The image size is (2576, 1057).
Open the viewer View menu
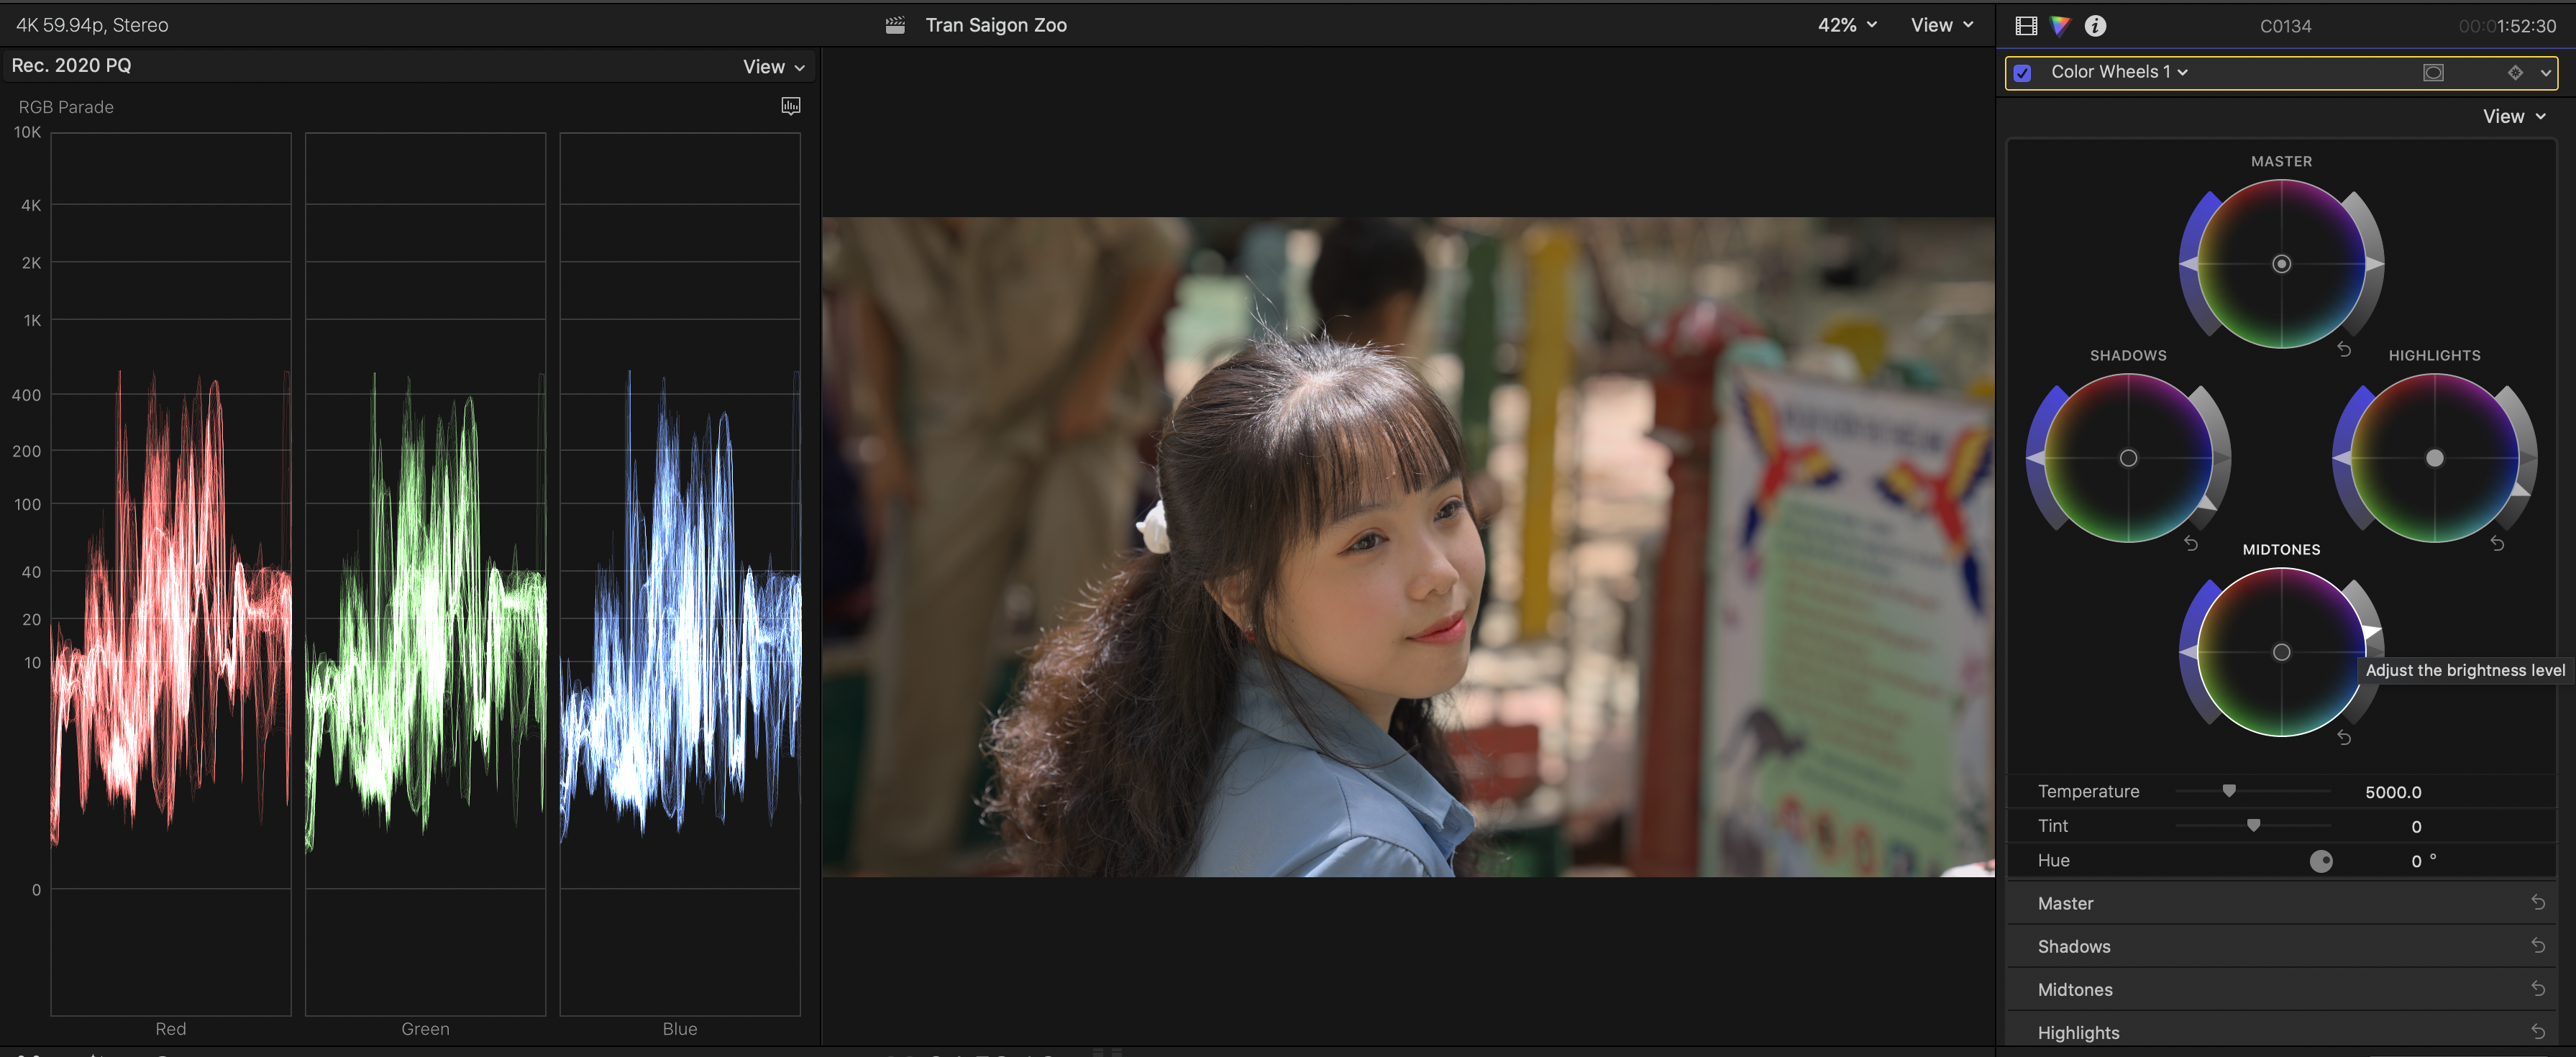pyautogui.click(x=1941, y=25)
